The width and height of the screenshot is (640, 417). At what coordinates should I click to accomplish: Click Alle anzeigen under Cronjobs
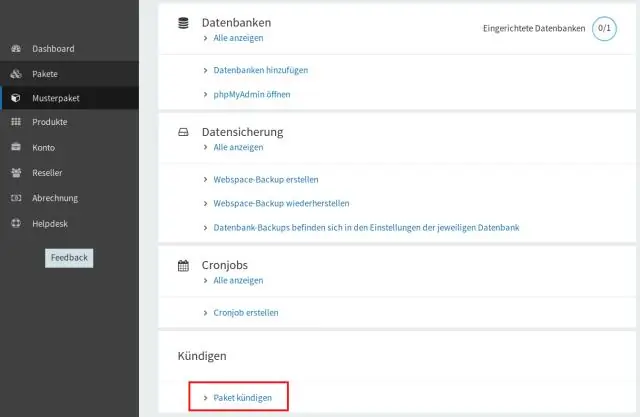pos(238,280)
